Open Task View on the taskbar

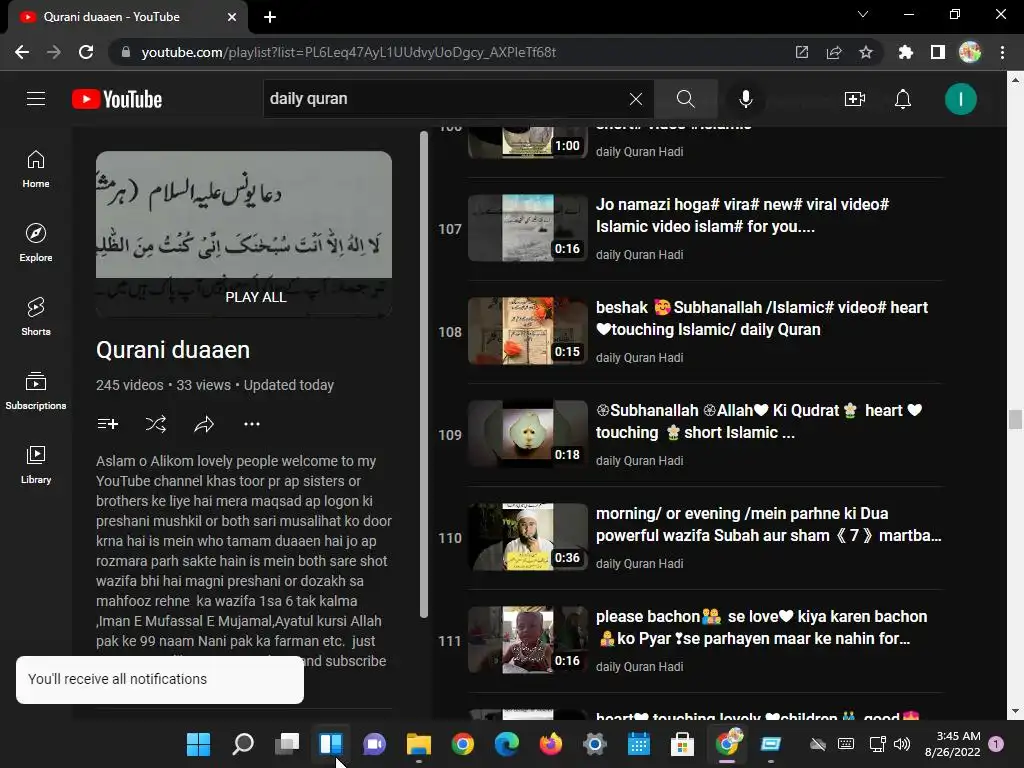tap(287, 744)
